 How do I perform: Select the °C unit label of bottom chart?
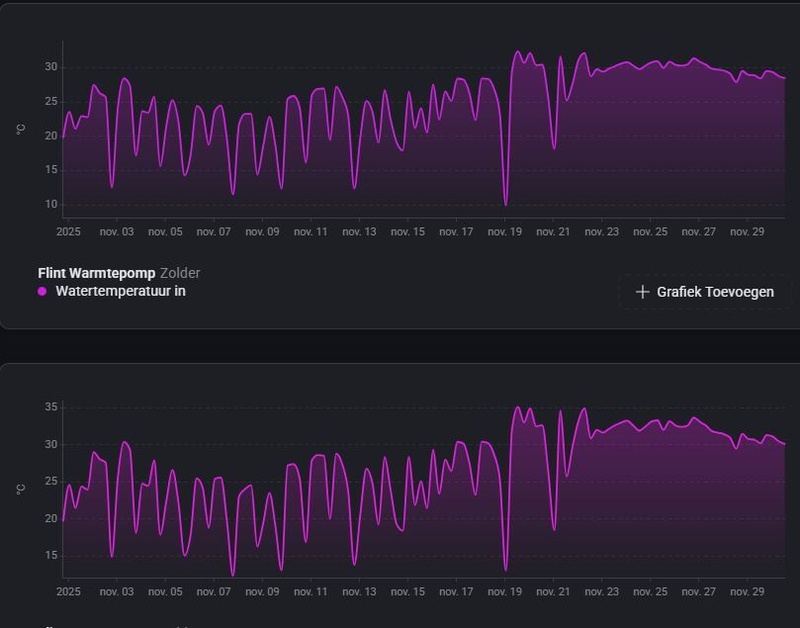[x=21, y=490]
